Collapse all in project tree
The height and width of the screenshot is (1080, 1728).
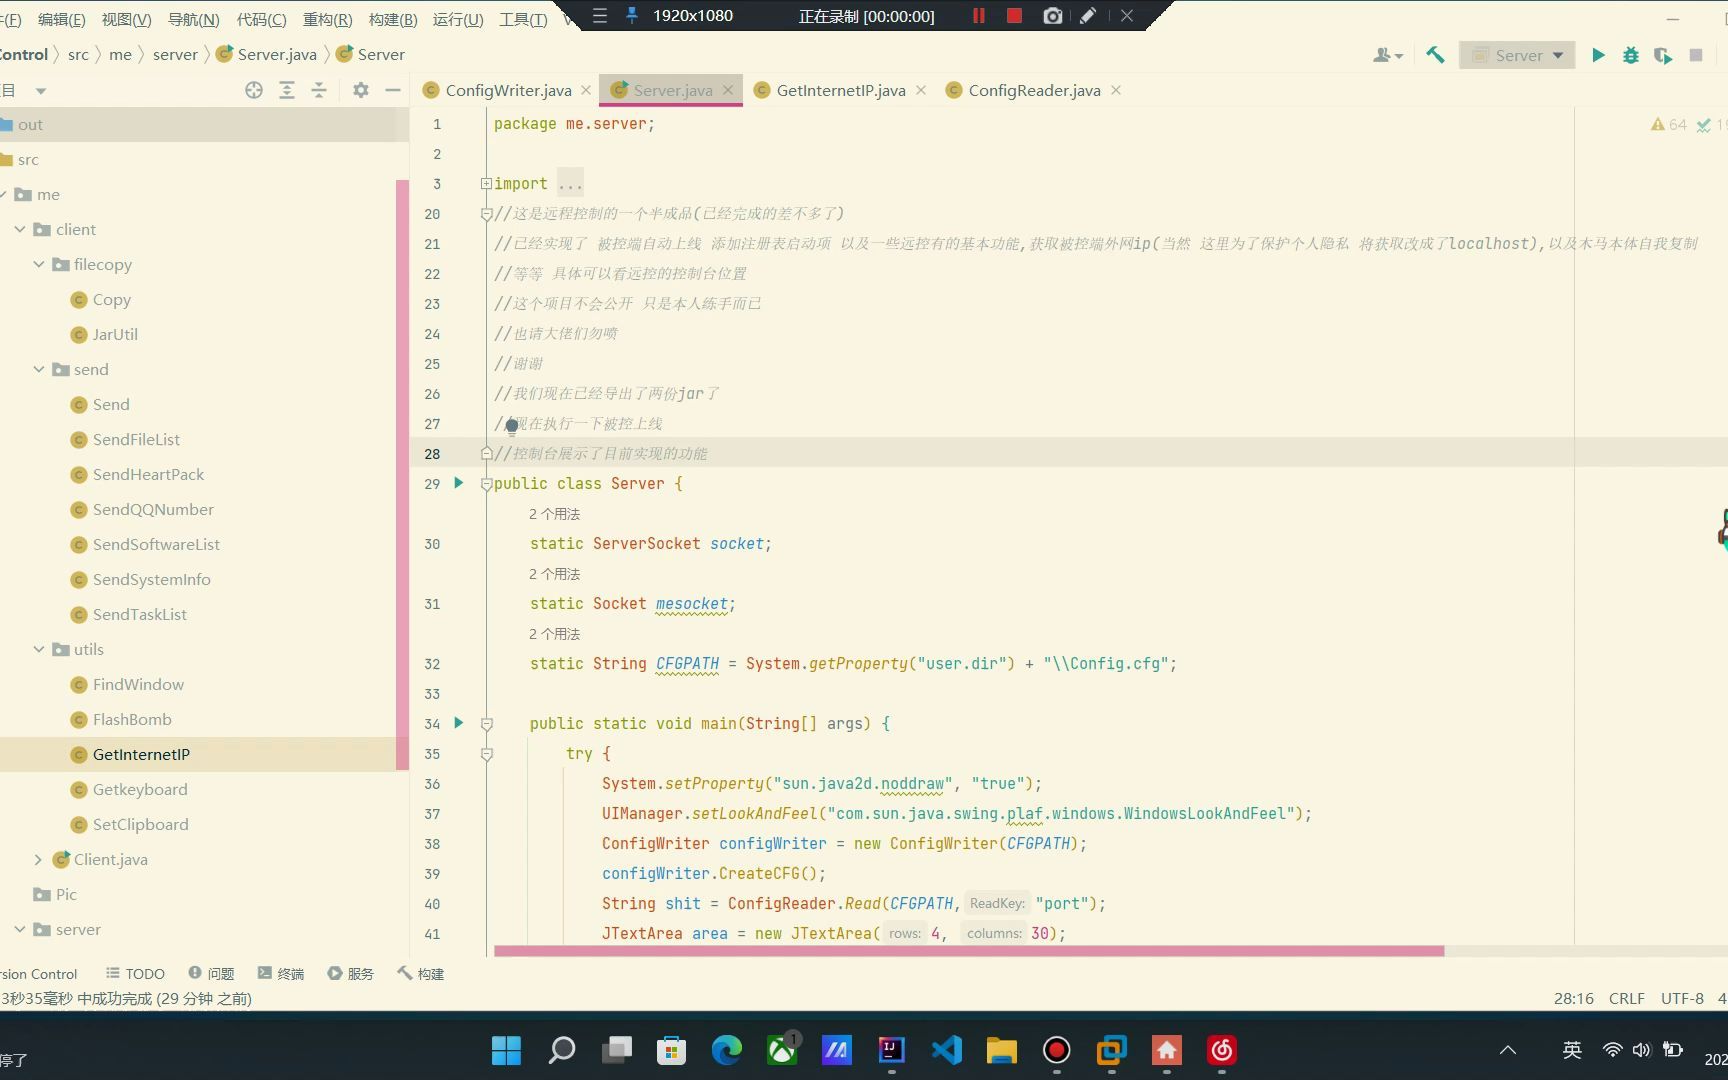pyautogui.click(x=319, y=90)
